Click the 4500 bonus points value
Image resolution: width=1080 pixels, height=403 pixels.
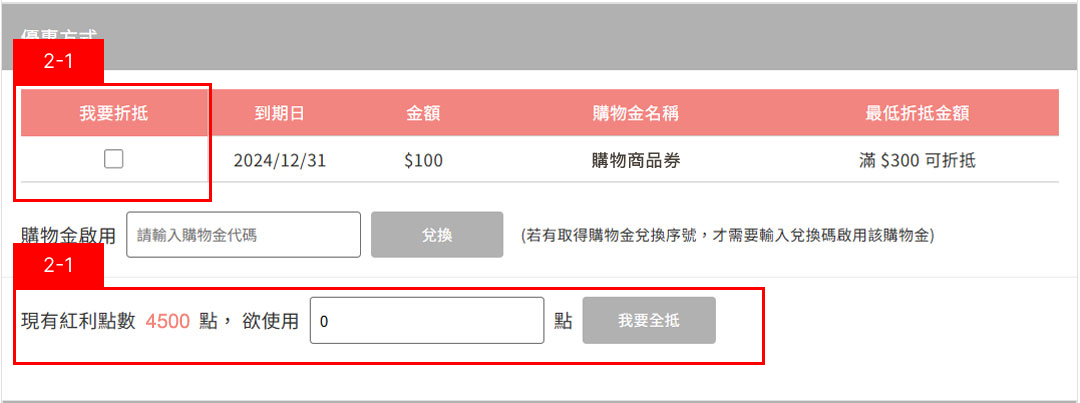[x=167, y=322]
